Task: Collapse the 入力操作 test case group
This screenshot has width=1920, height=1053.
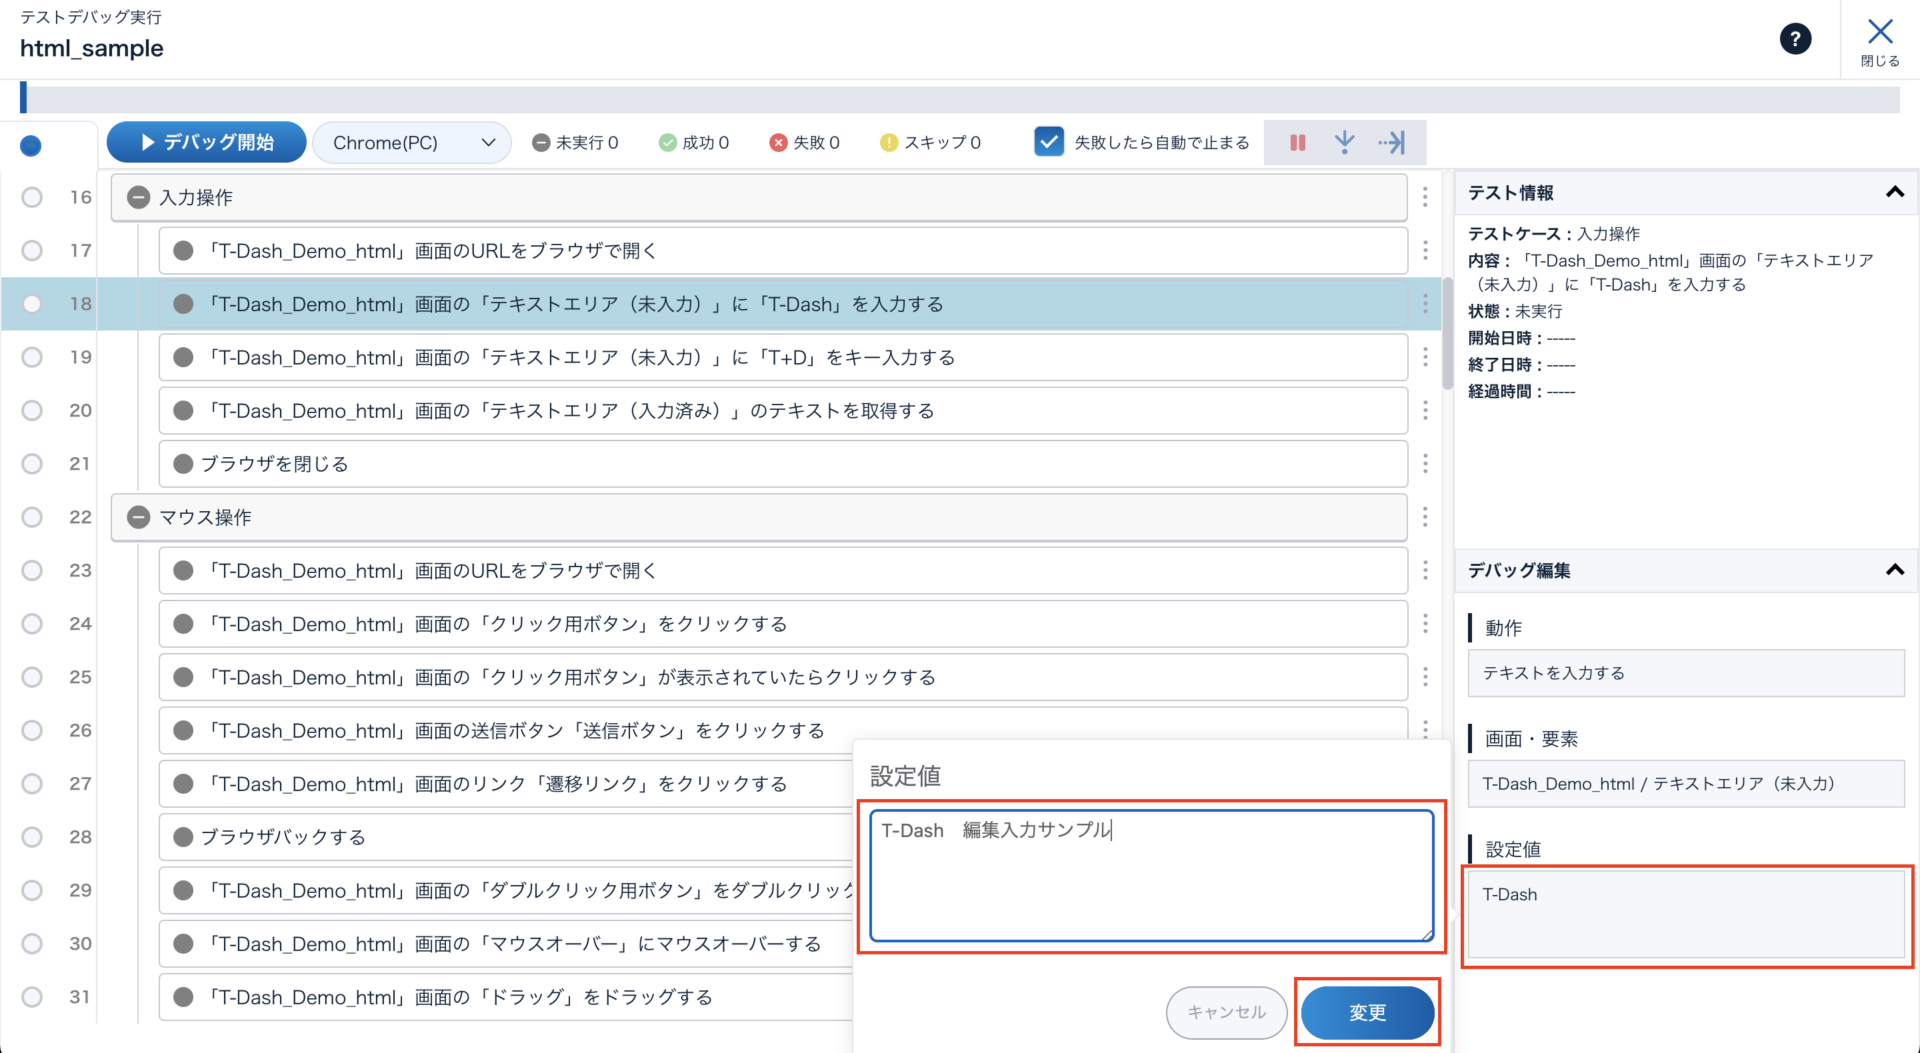Action: (x=139, y=198)
